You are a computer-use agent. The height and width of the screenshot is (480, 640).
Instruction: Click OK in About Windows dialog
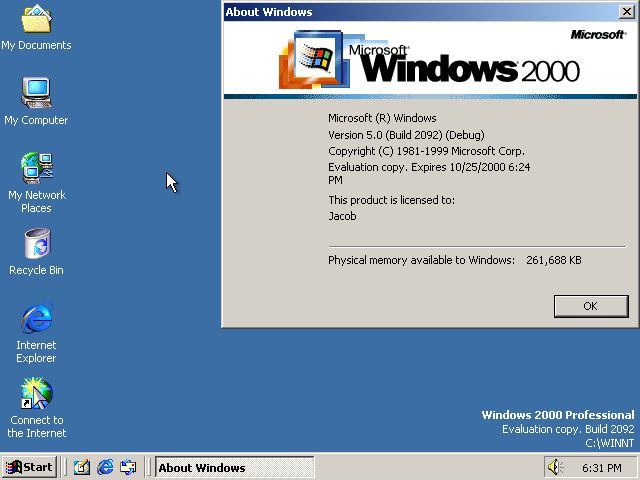(591, 306)
